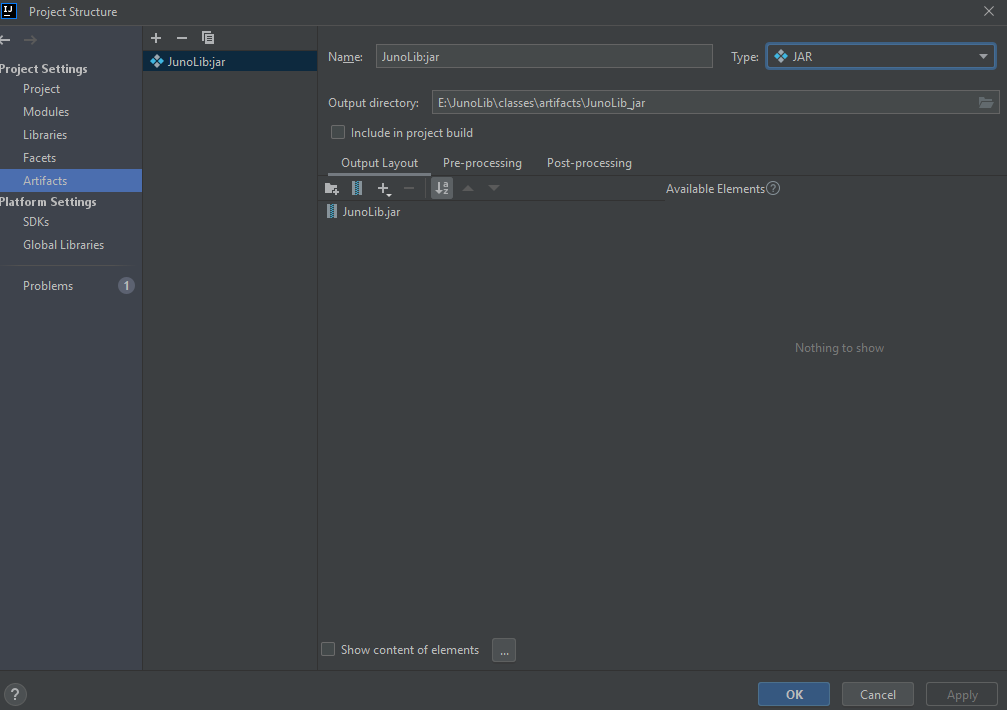Click the Cancel button
Image resolution: width=1007 pixels, height=710 pixels.
pos(877,694)
